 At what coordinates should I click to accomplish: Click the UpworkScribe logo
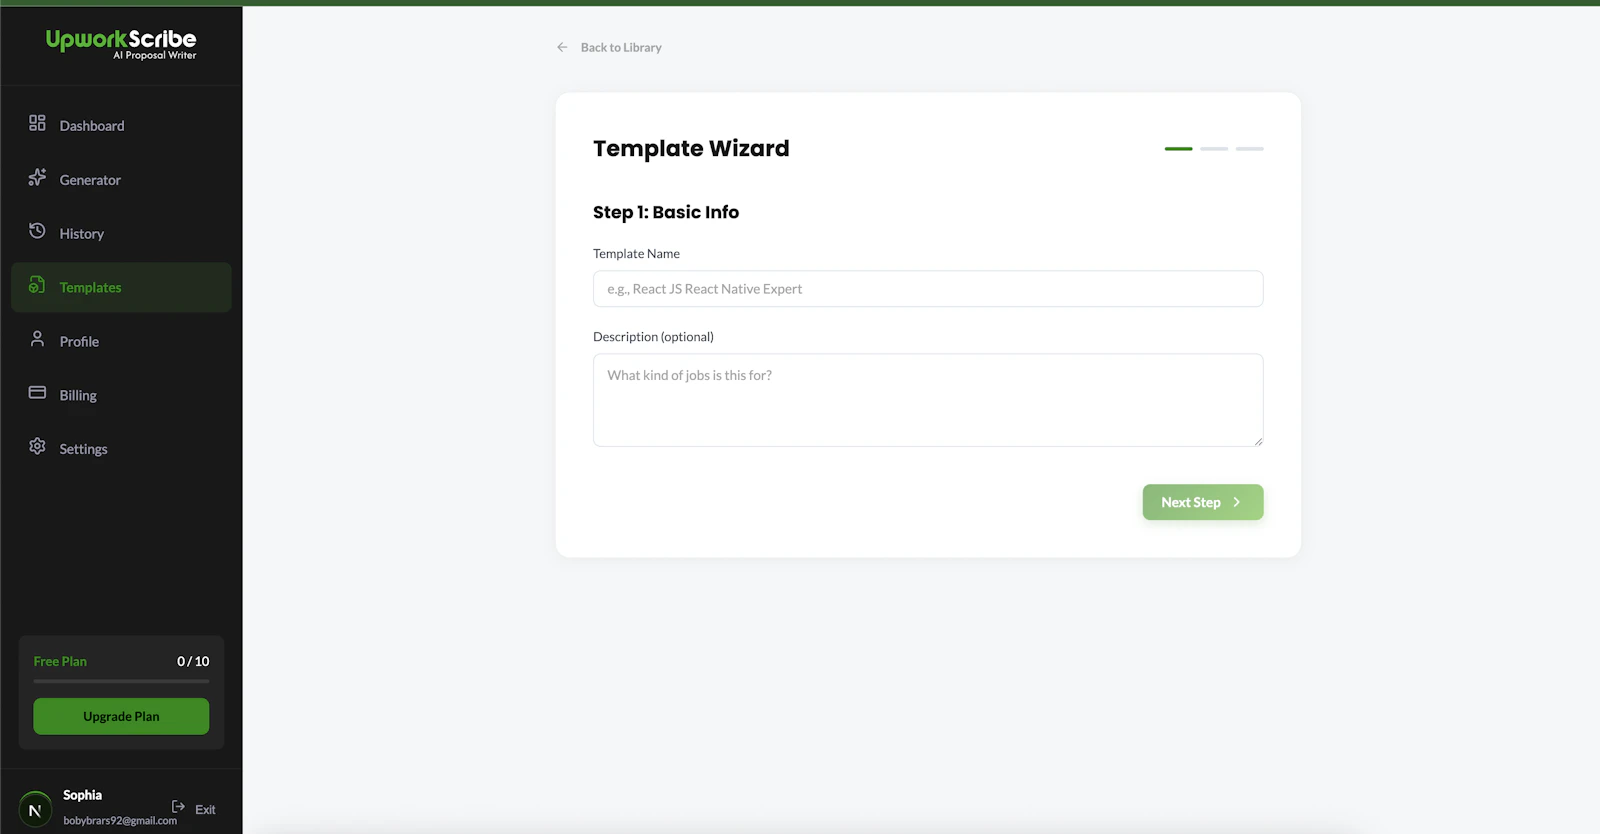121,43
